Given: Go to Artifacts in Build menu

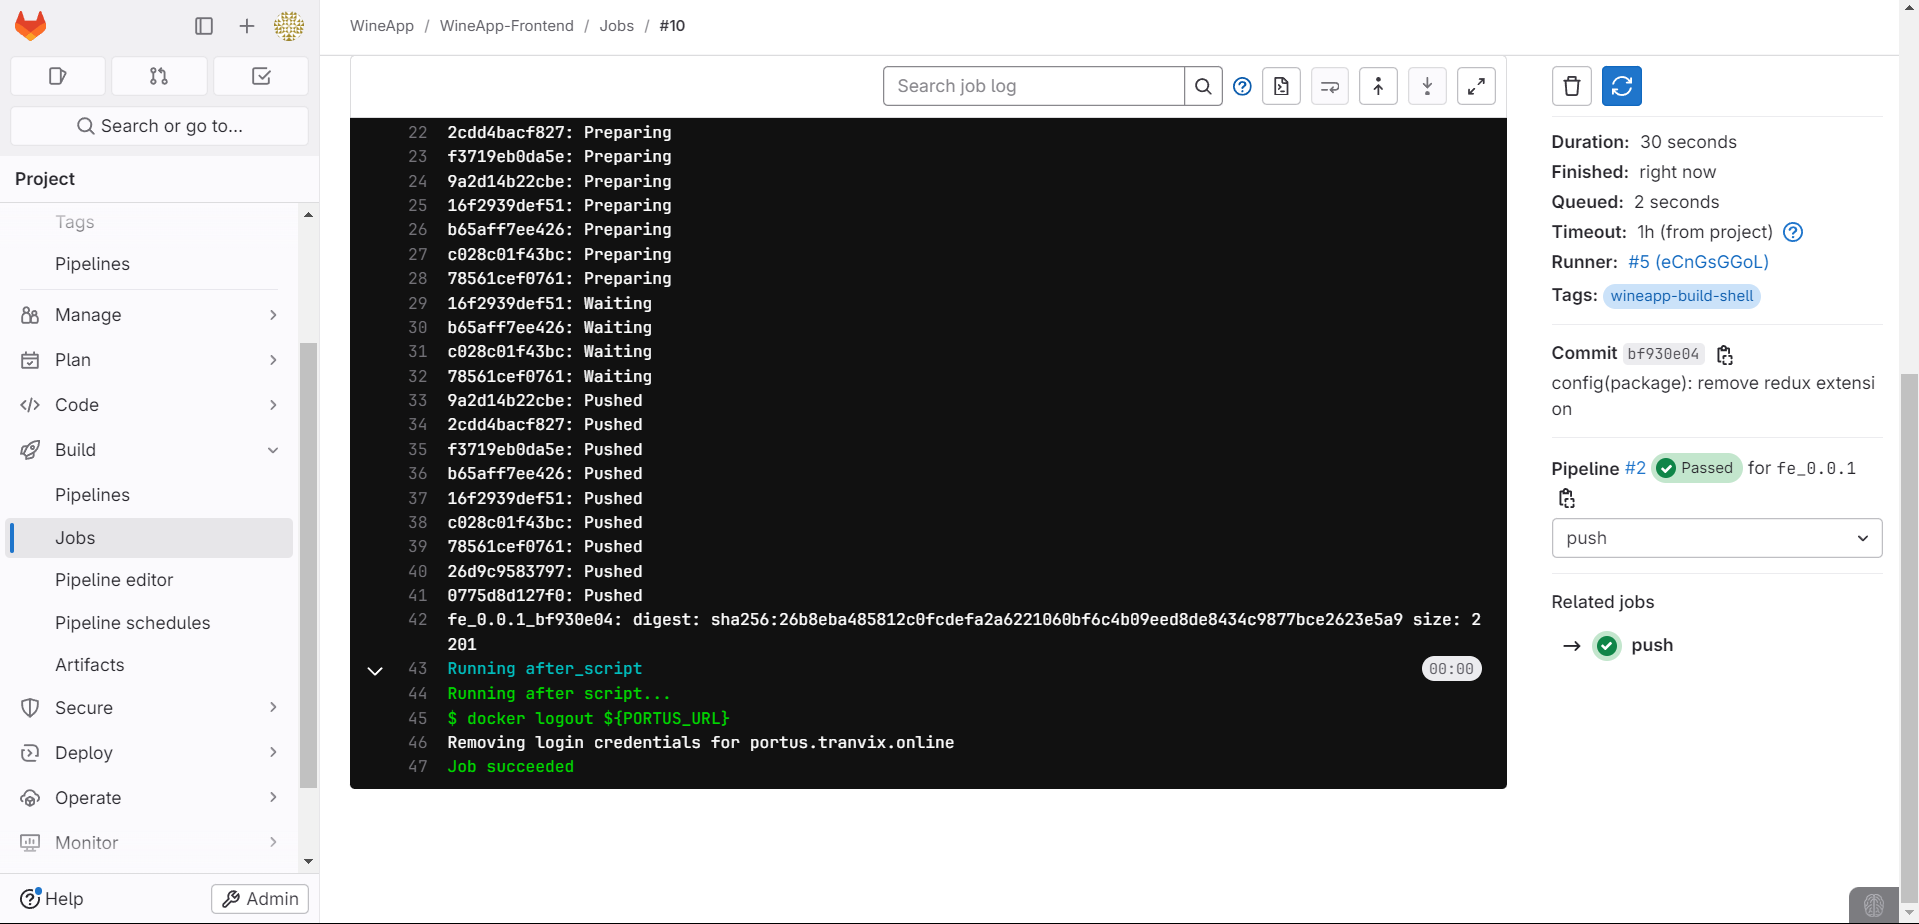Looking at the screenshot, I should [90, 665].
